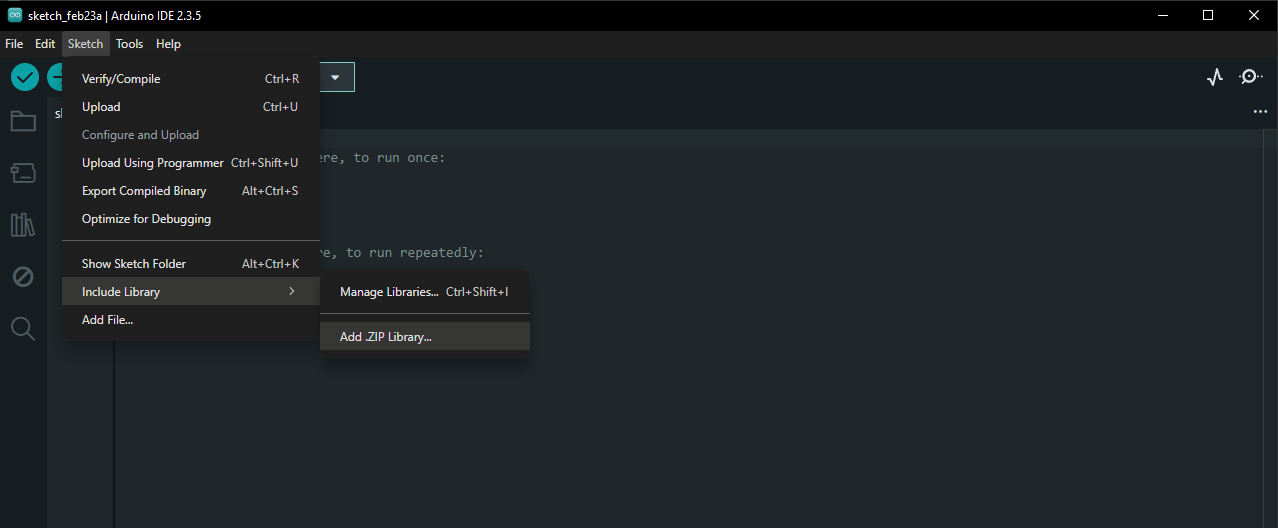Select Upload Using Programmer
Screen dimensions: 1278x528
[x=191, y=163]
